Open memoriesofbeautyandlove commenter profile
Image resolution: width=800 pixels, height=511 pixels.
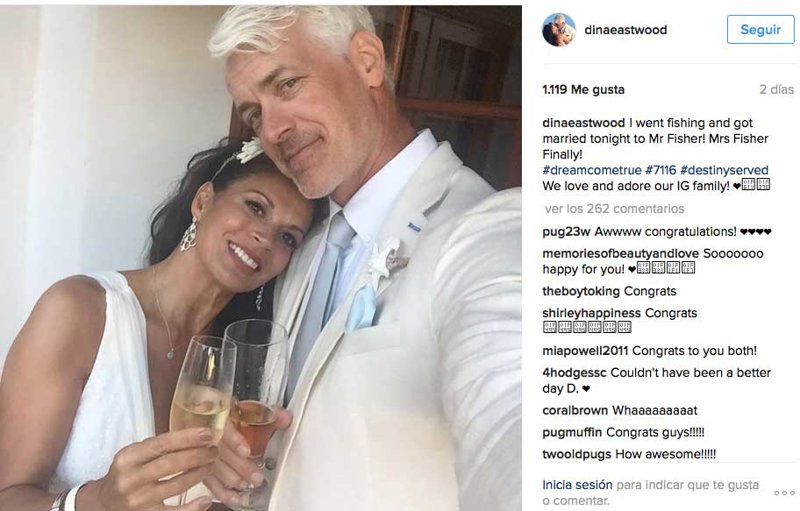click(x=620, y=253)
